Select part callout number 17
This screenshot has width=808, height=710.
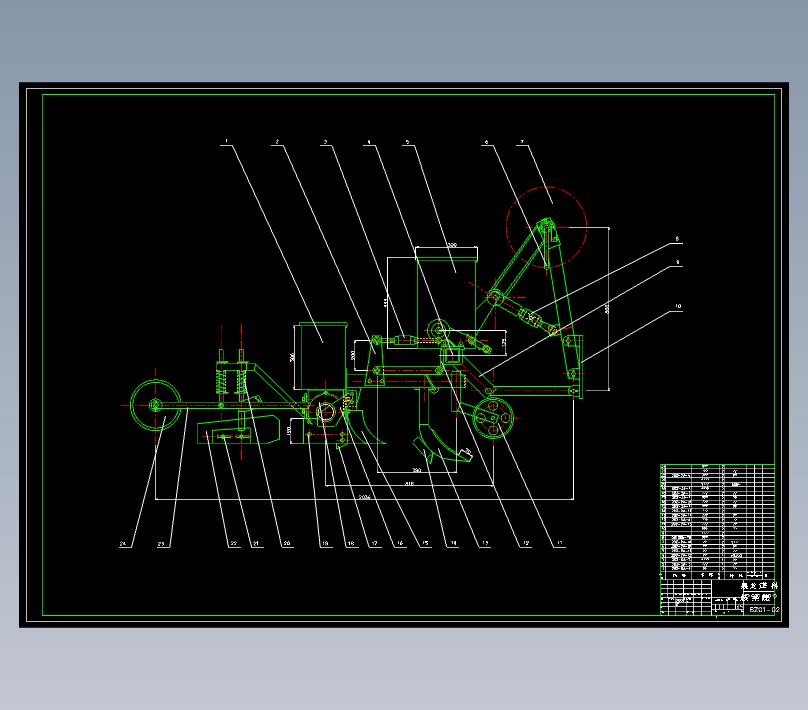click(374, 543)
